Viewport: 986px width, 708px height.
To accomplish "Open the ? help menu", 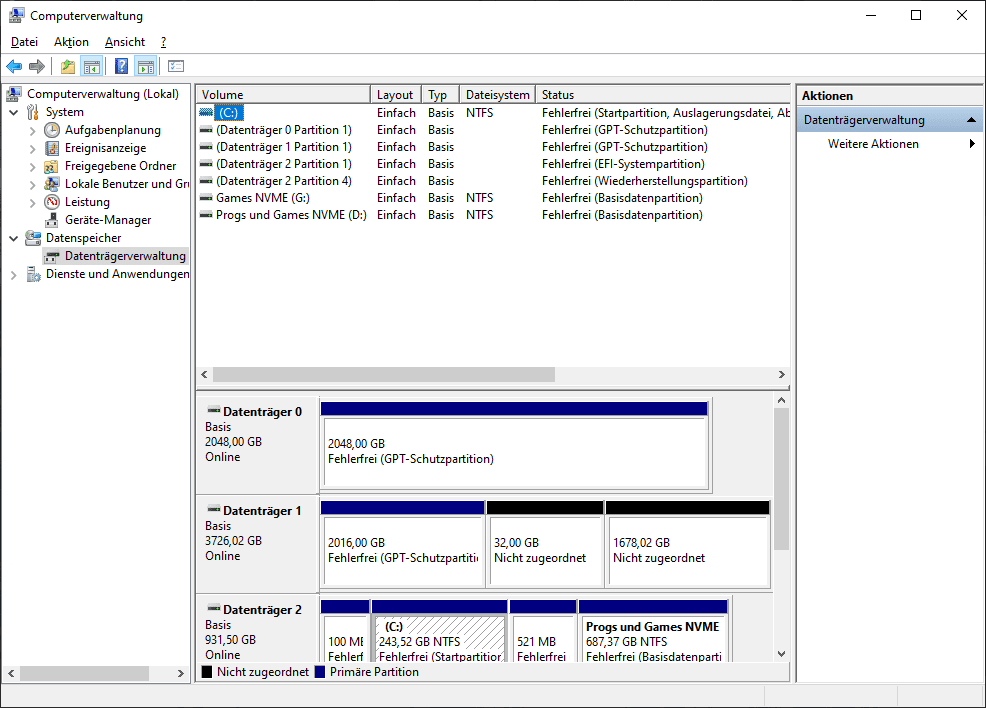I will point(163,42).
